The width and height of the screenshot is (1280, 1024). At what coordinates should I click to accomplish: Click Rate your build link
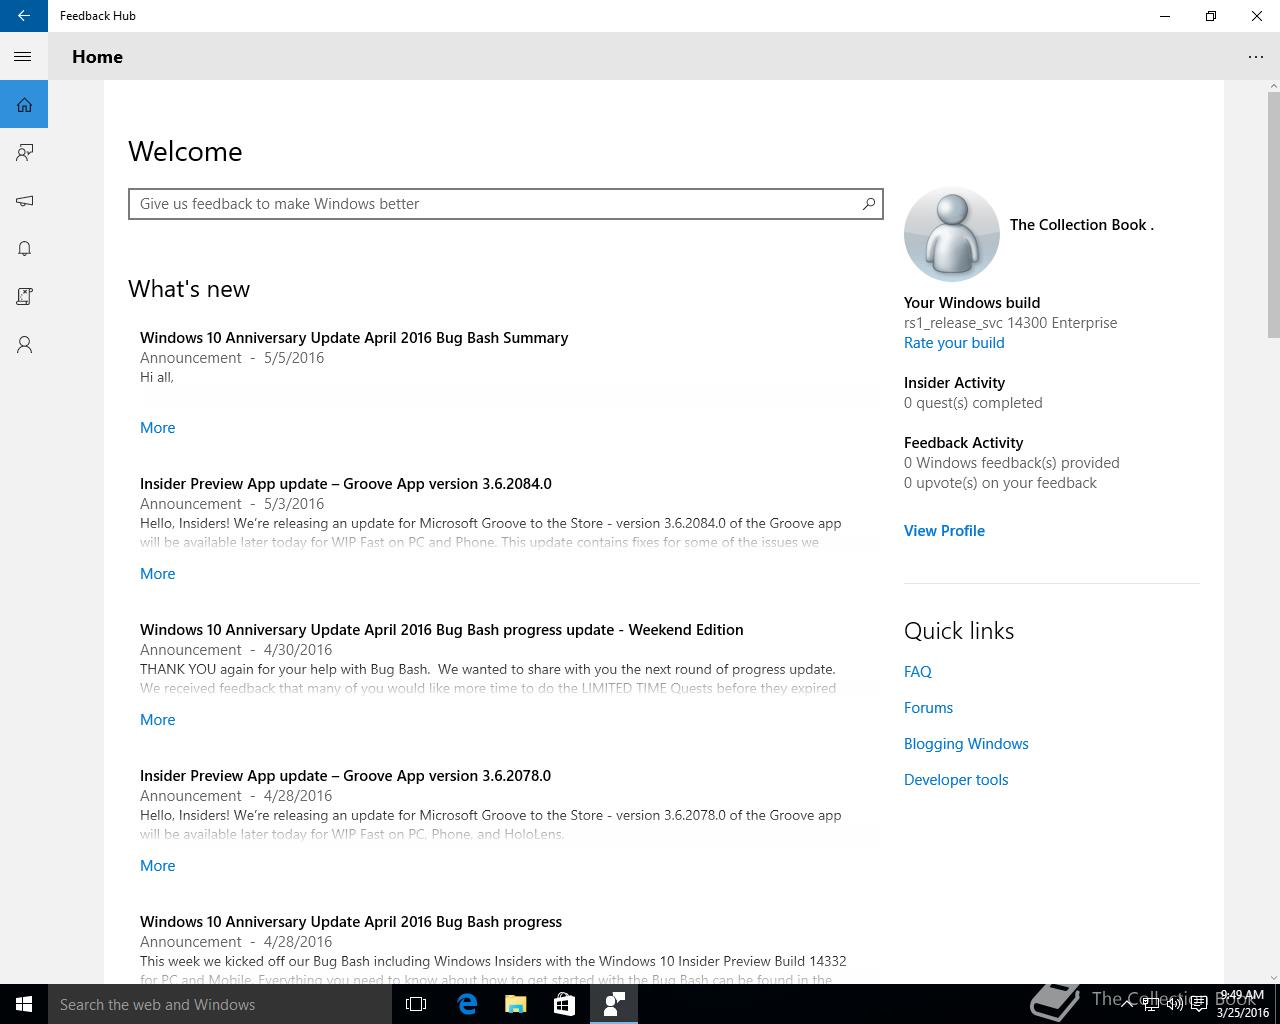click(x=954, y=343)
